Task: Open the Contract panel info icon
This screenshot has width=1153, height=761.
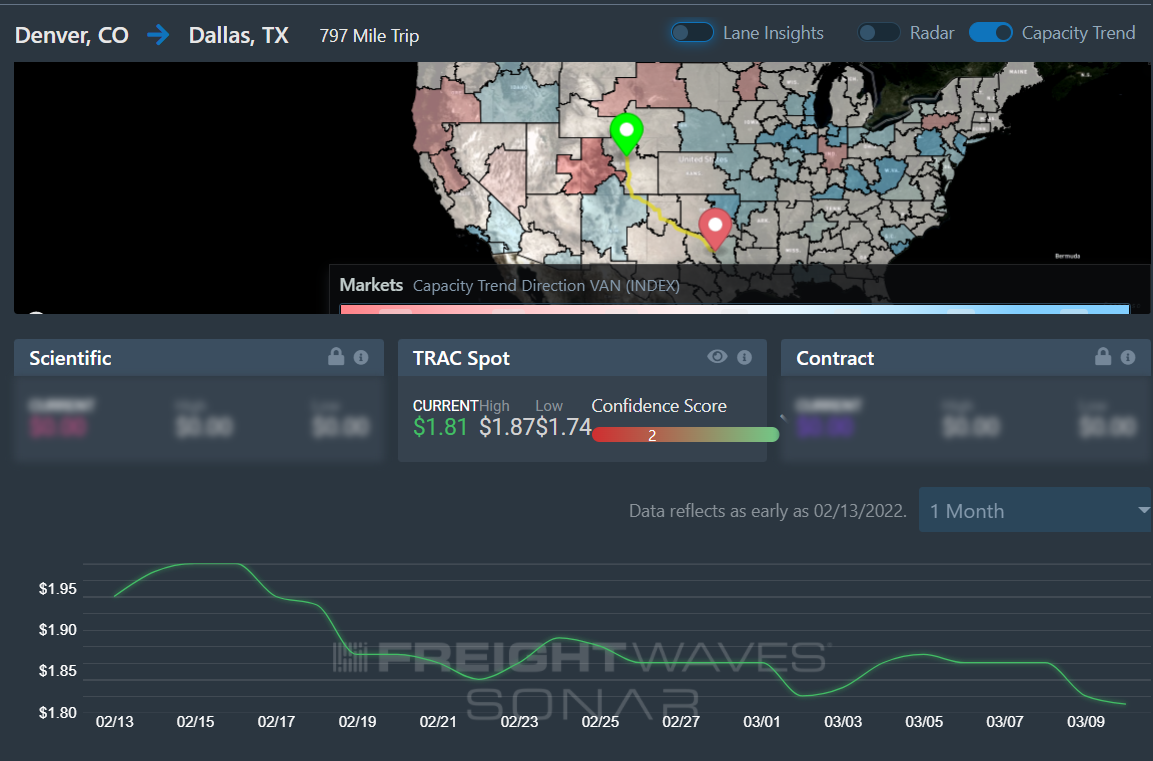Action: click(x=1128, y=357)
